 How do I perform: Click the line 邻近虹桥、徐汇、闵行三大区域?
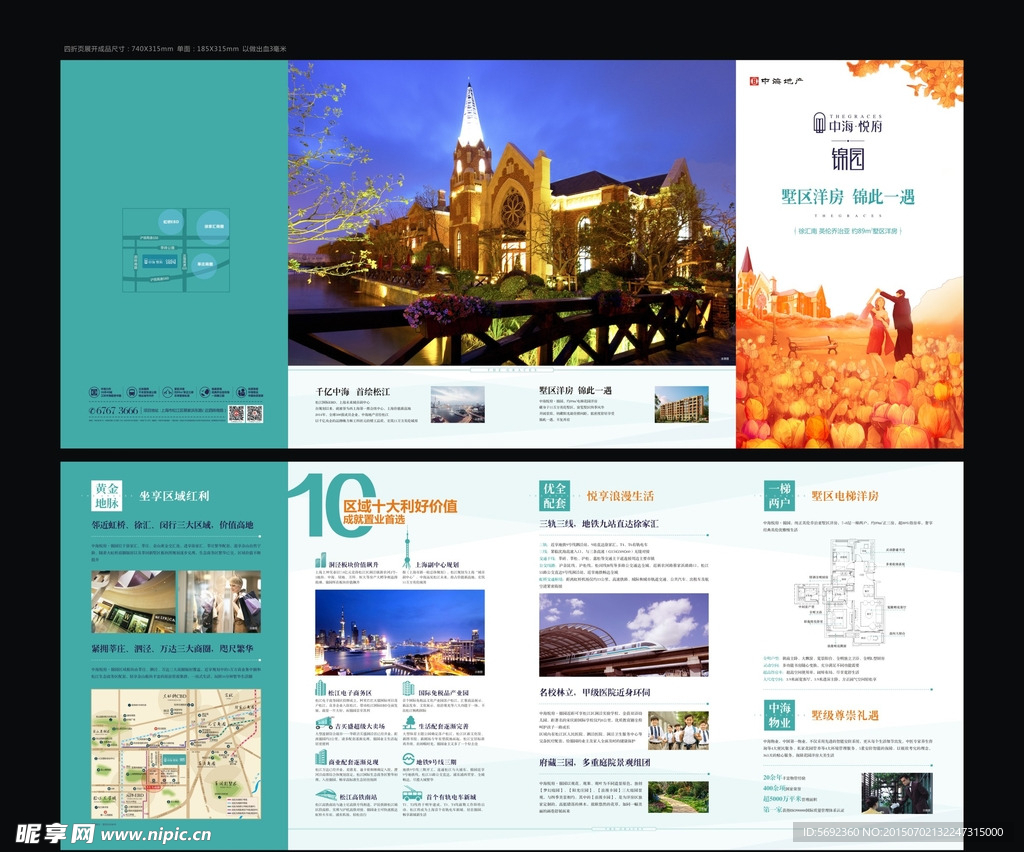tap(153, 525)
